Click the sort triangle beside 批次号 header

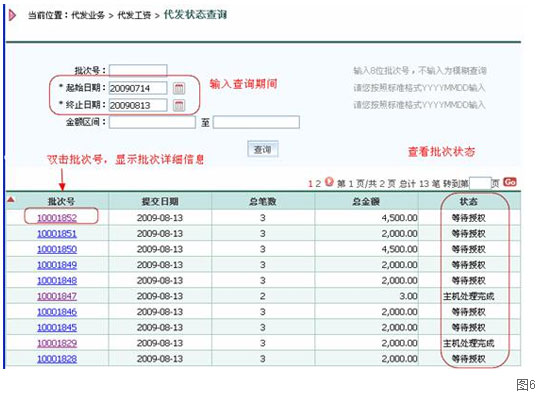(10, 199)
